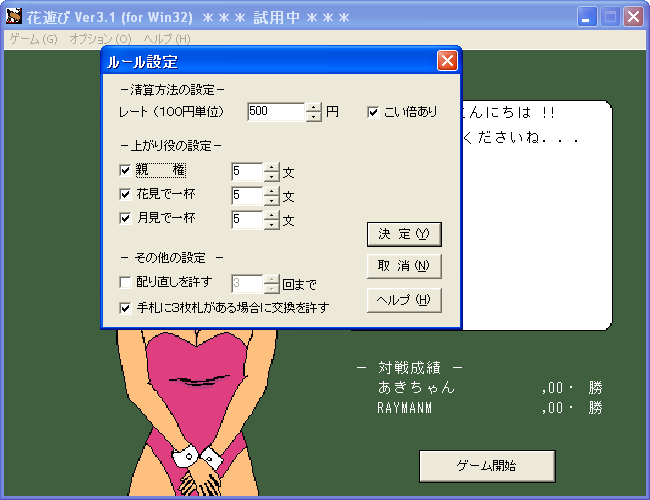Close the ルール設定 dialog with the red X

tap(447, 61)
